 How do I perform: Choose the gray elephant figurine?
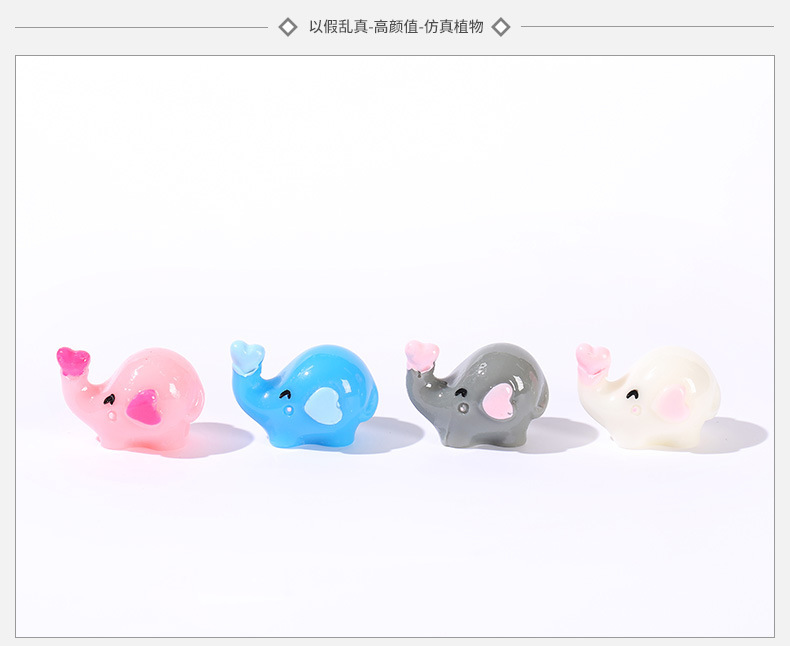pos(477,395)
